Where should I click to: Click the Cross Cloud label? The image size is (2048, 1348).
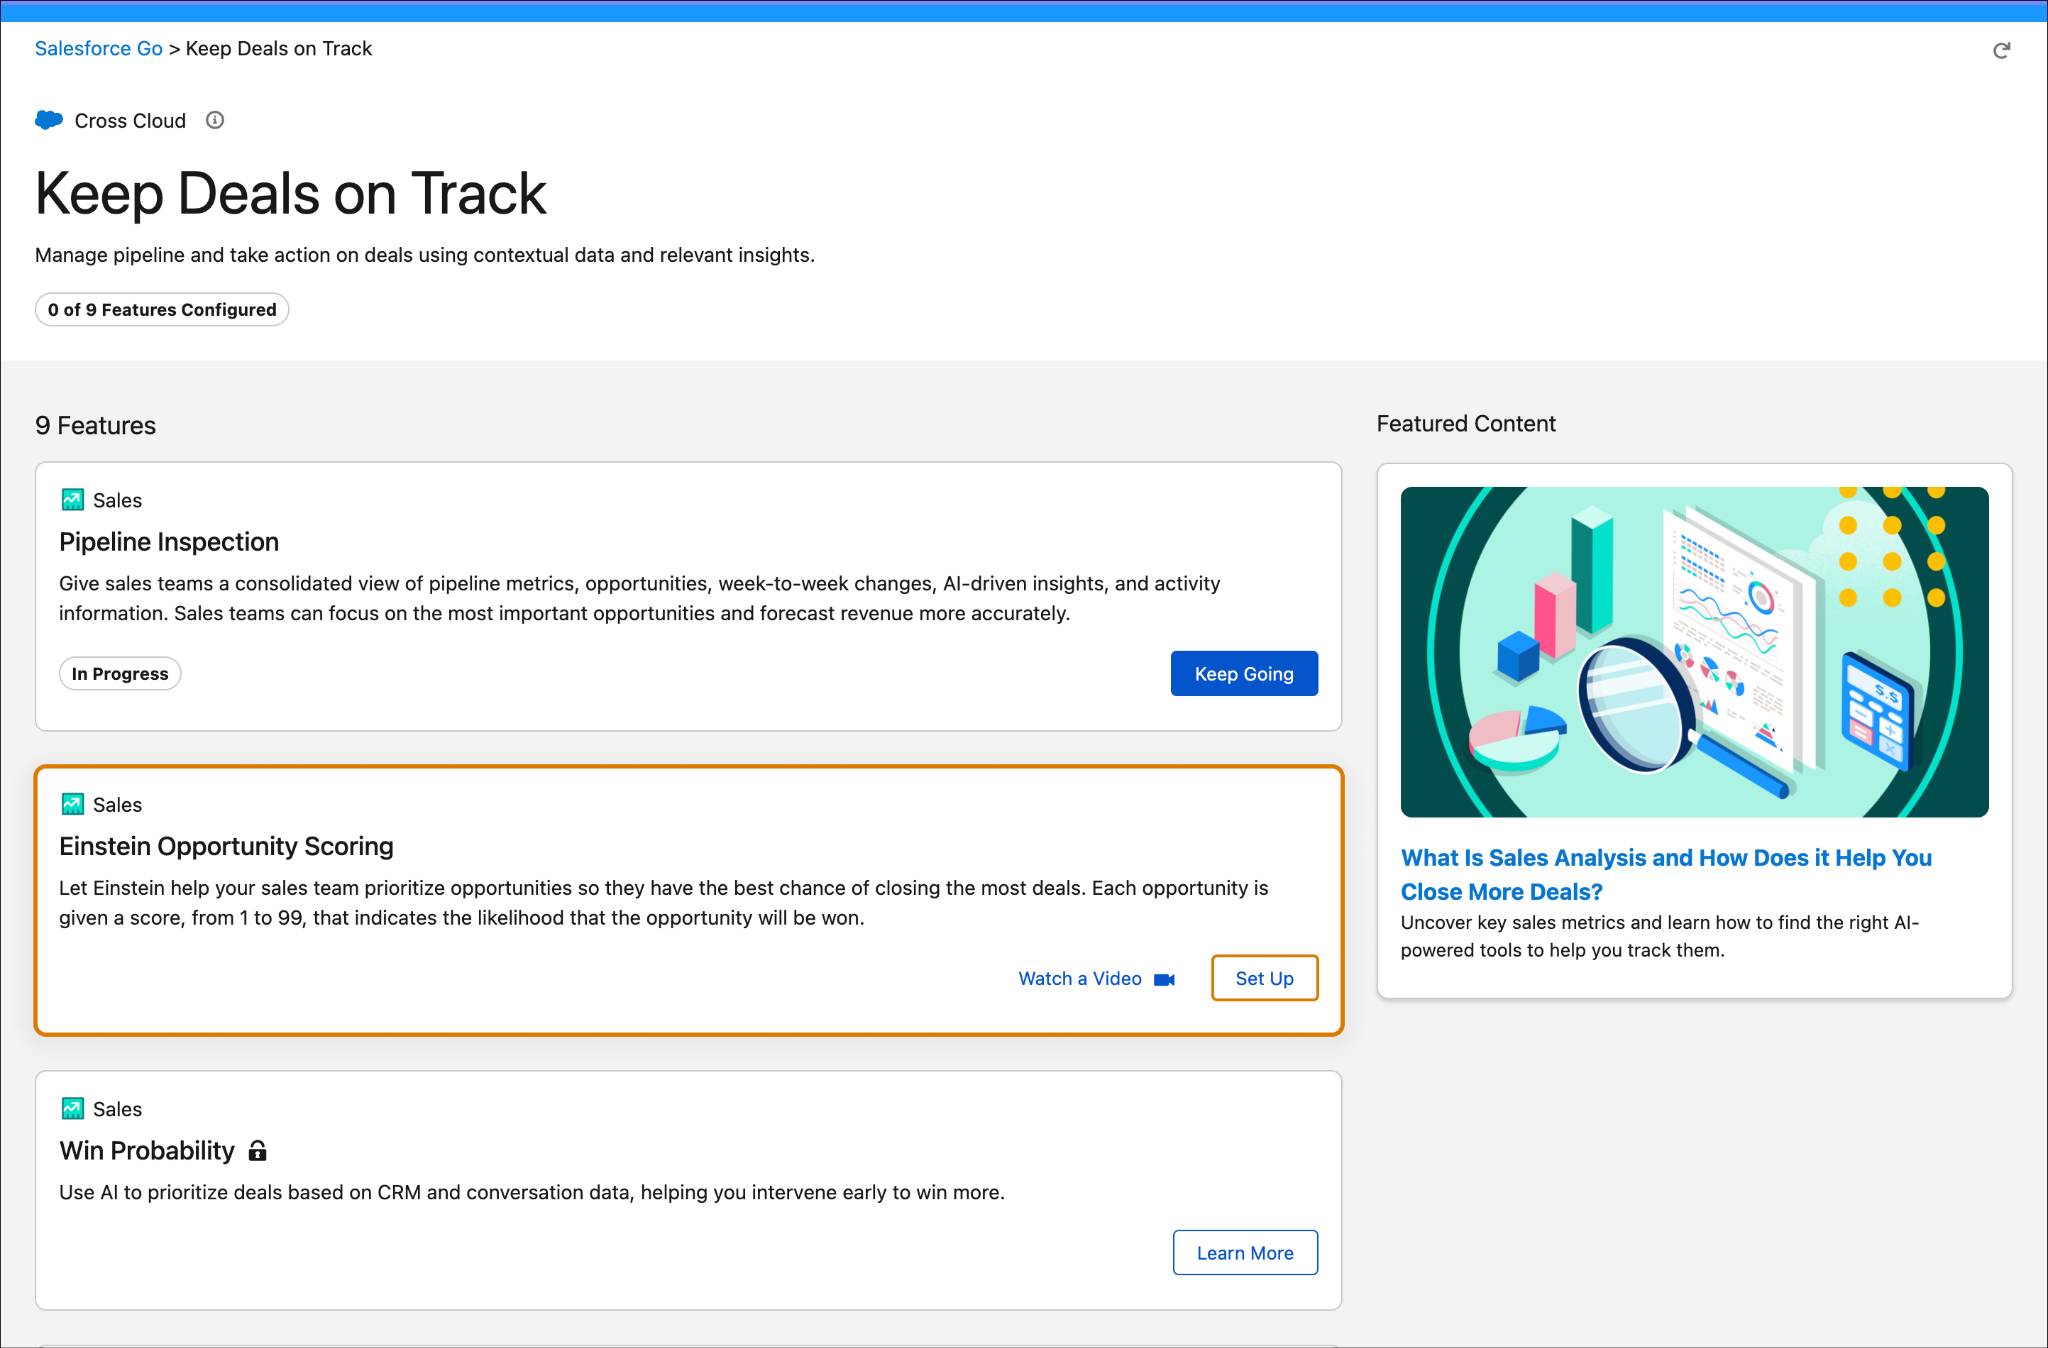pyautogui.click(x=130, y=121)
